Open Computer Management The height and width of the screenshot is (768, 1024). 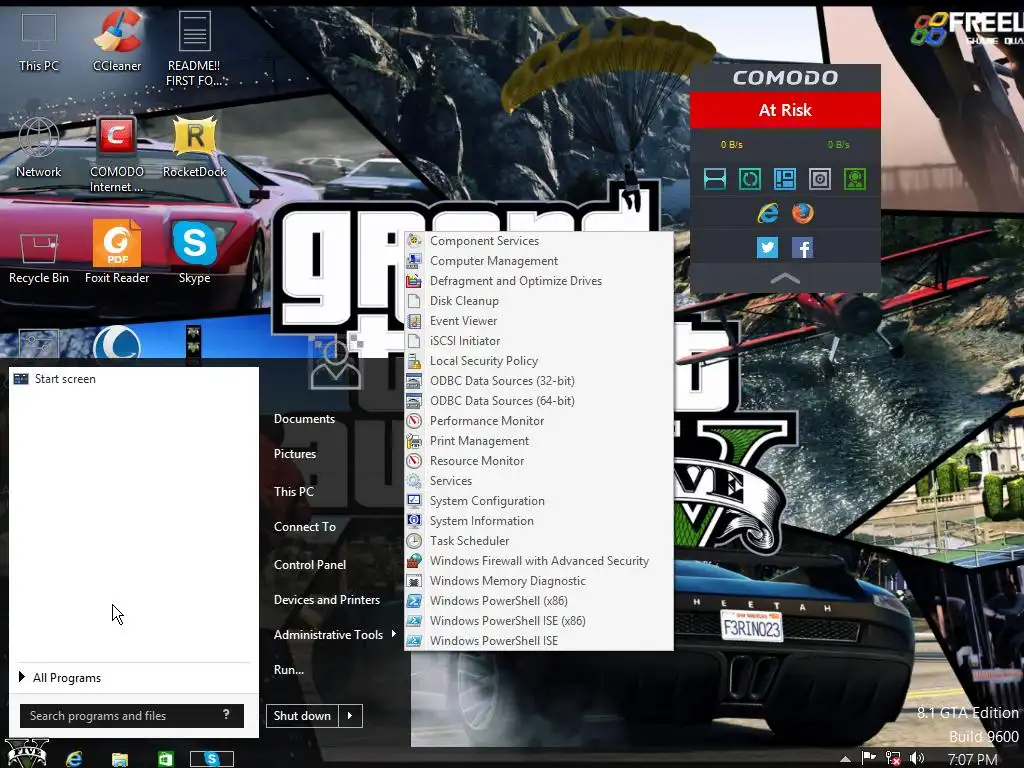[539, 261]
